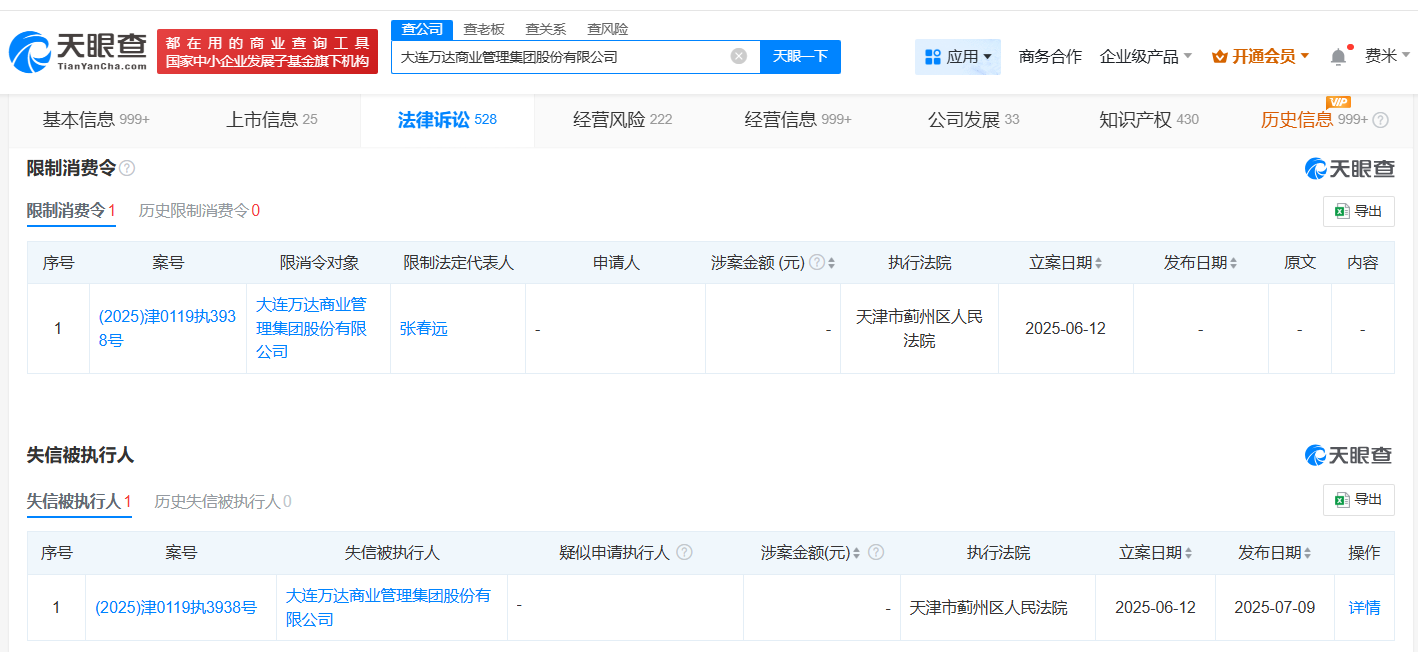Sort 限制消费令 table by 发布日期
Screen dimensions: 1418x652
click(1233, 263)
